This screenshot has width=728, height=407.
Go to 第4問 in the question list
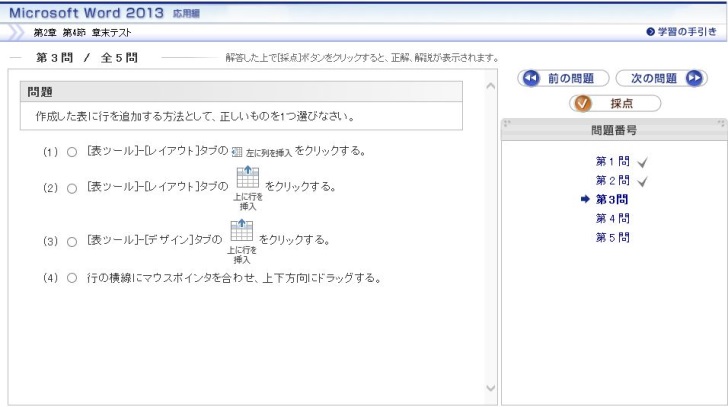[612, 218]
